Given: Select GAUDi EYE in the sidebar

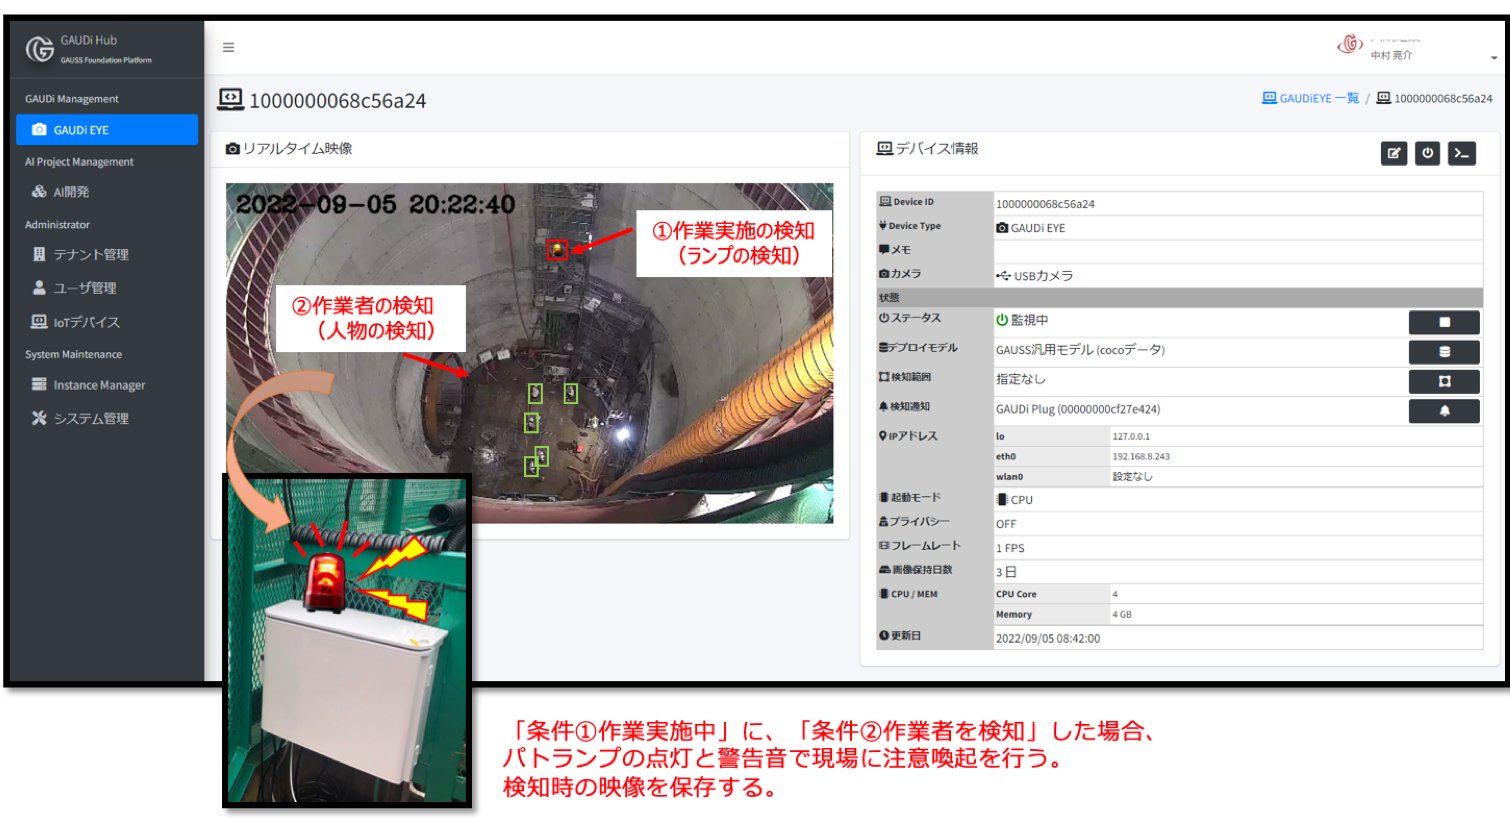Looking at the screenshot, I should pos(107,130).
